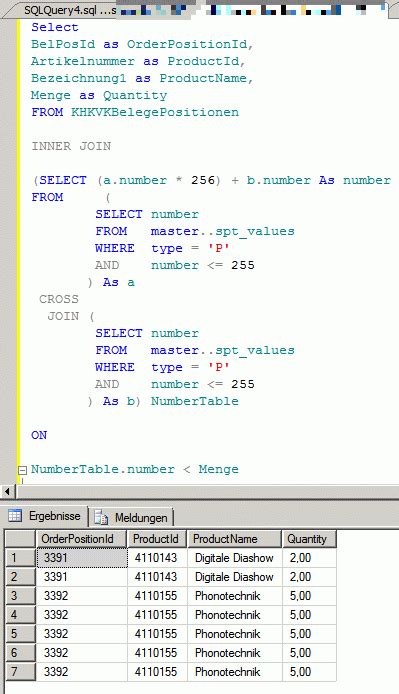Select result row 6 header
The width and height of the screenshot is (399, 694).
(x=20, y=653)
